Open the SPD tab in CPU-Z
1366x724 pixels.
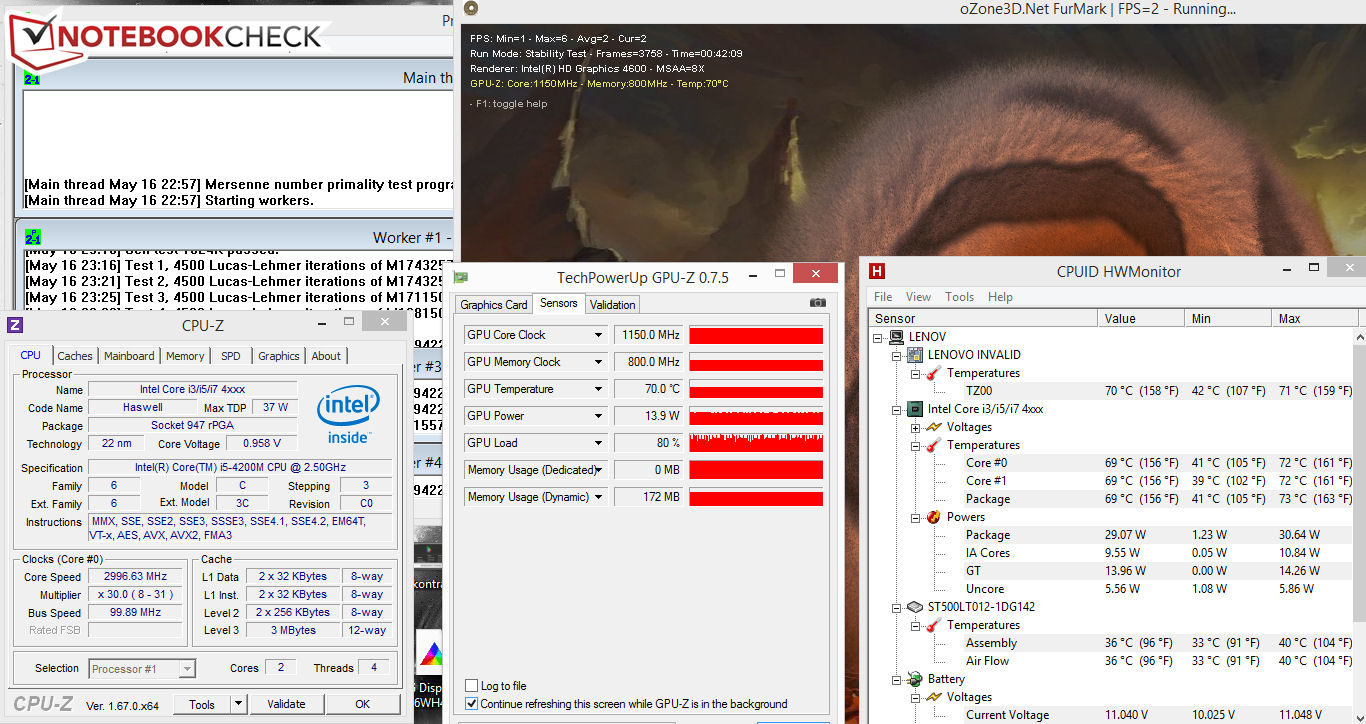pos(231,356)
